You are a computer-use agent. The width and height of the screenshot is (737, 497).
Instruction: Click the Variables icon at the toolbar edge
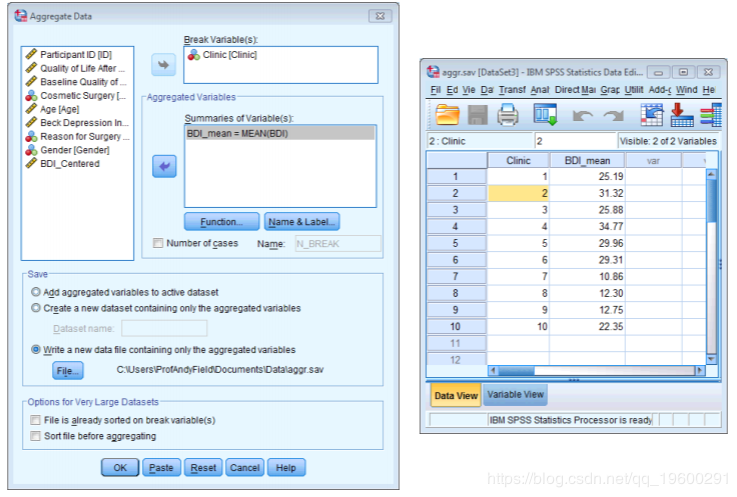(711, 115)
